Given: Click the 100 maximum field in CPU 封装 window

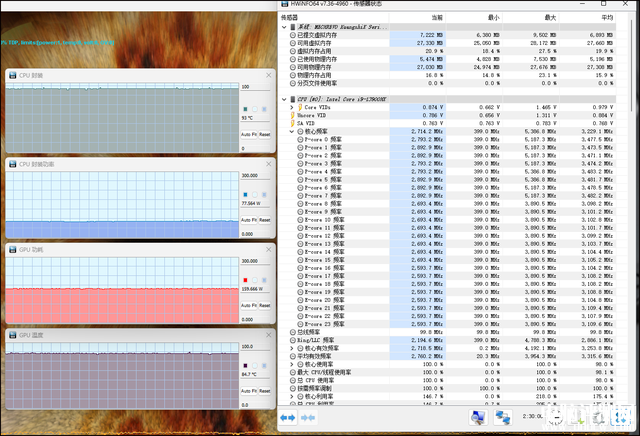Looking at the screenshot, I should click(x=255, y=87).
